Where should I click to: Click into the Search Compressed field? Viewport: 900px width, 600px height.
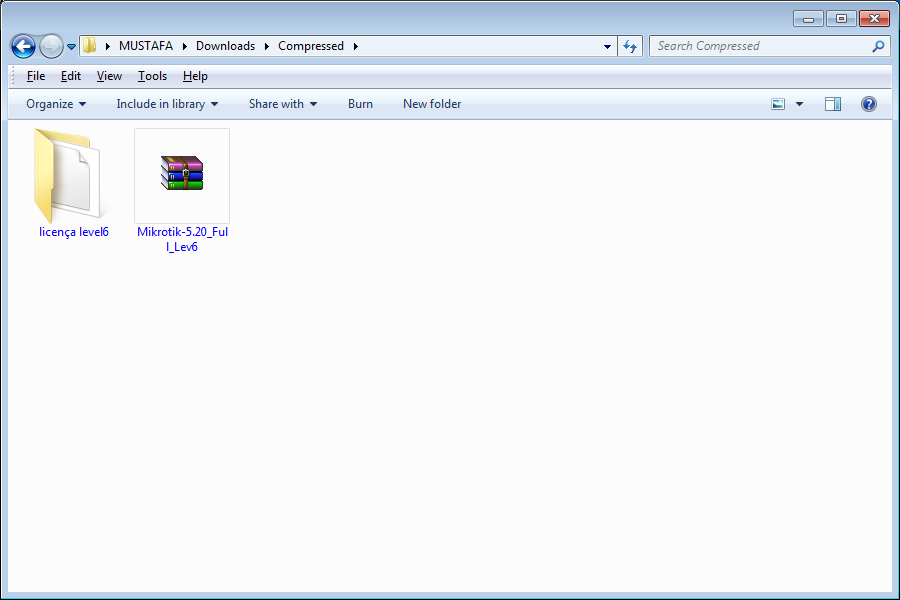[760, 46]
